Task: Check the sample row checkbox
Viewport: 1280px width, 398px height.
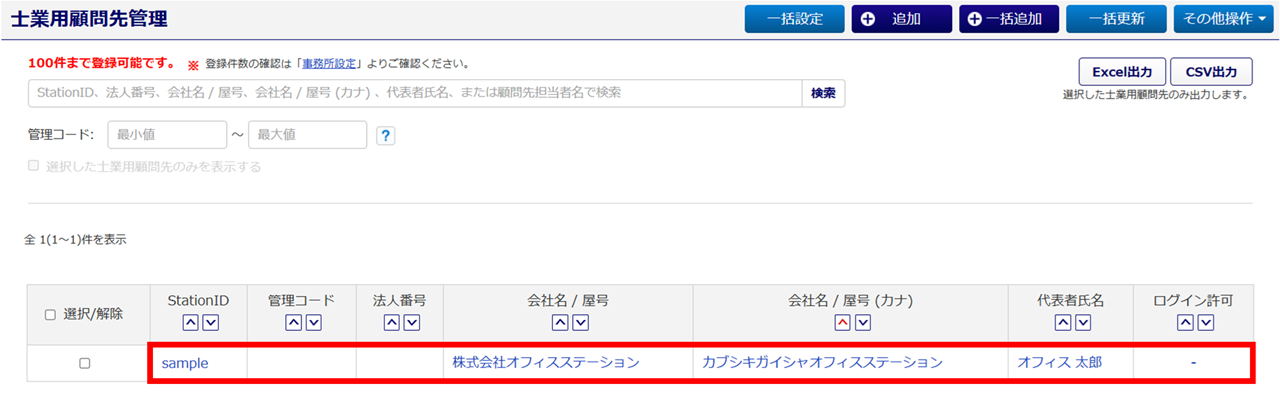Action: [x=85, y=363]
